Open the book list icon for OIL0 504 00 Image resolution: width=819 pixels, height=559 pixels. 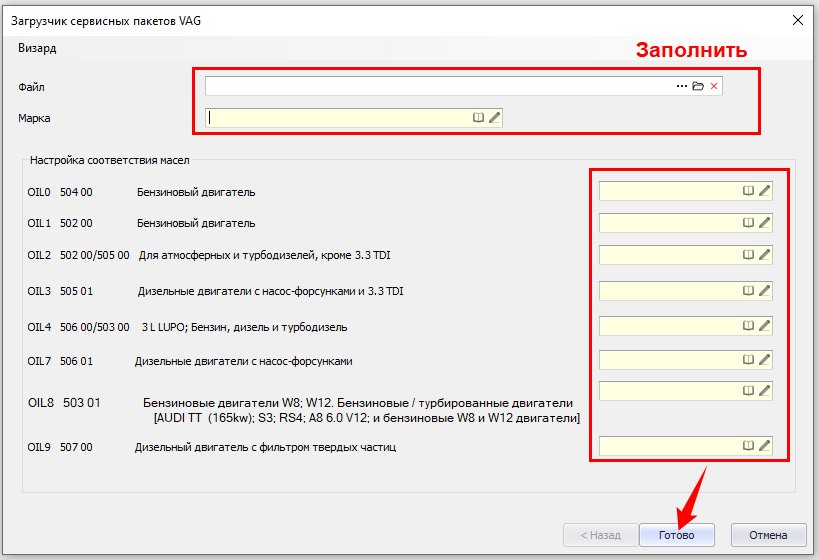748,191
